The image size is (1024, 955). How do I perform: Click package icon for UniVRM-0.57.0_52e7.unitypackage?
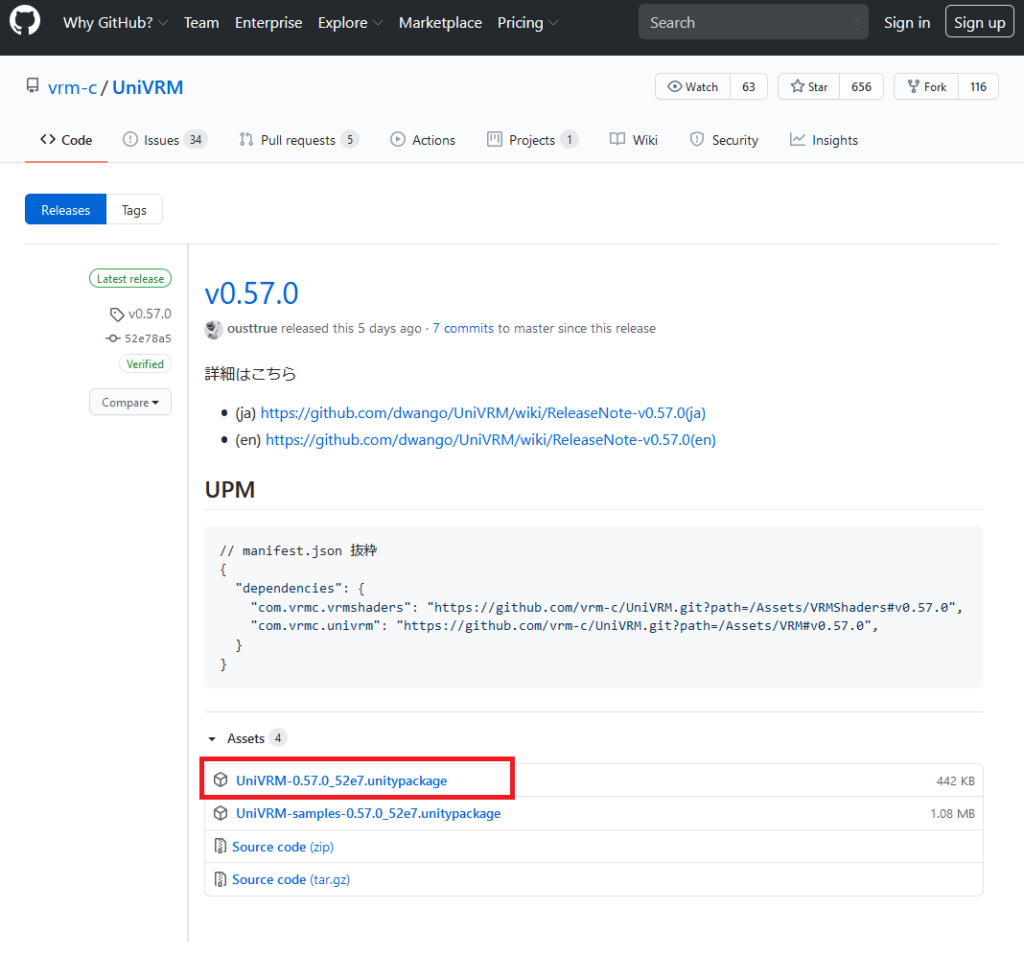click(221, 780)
